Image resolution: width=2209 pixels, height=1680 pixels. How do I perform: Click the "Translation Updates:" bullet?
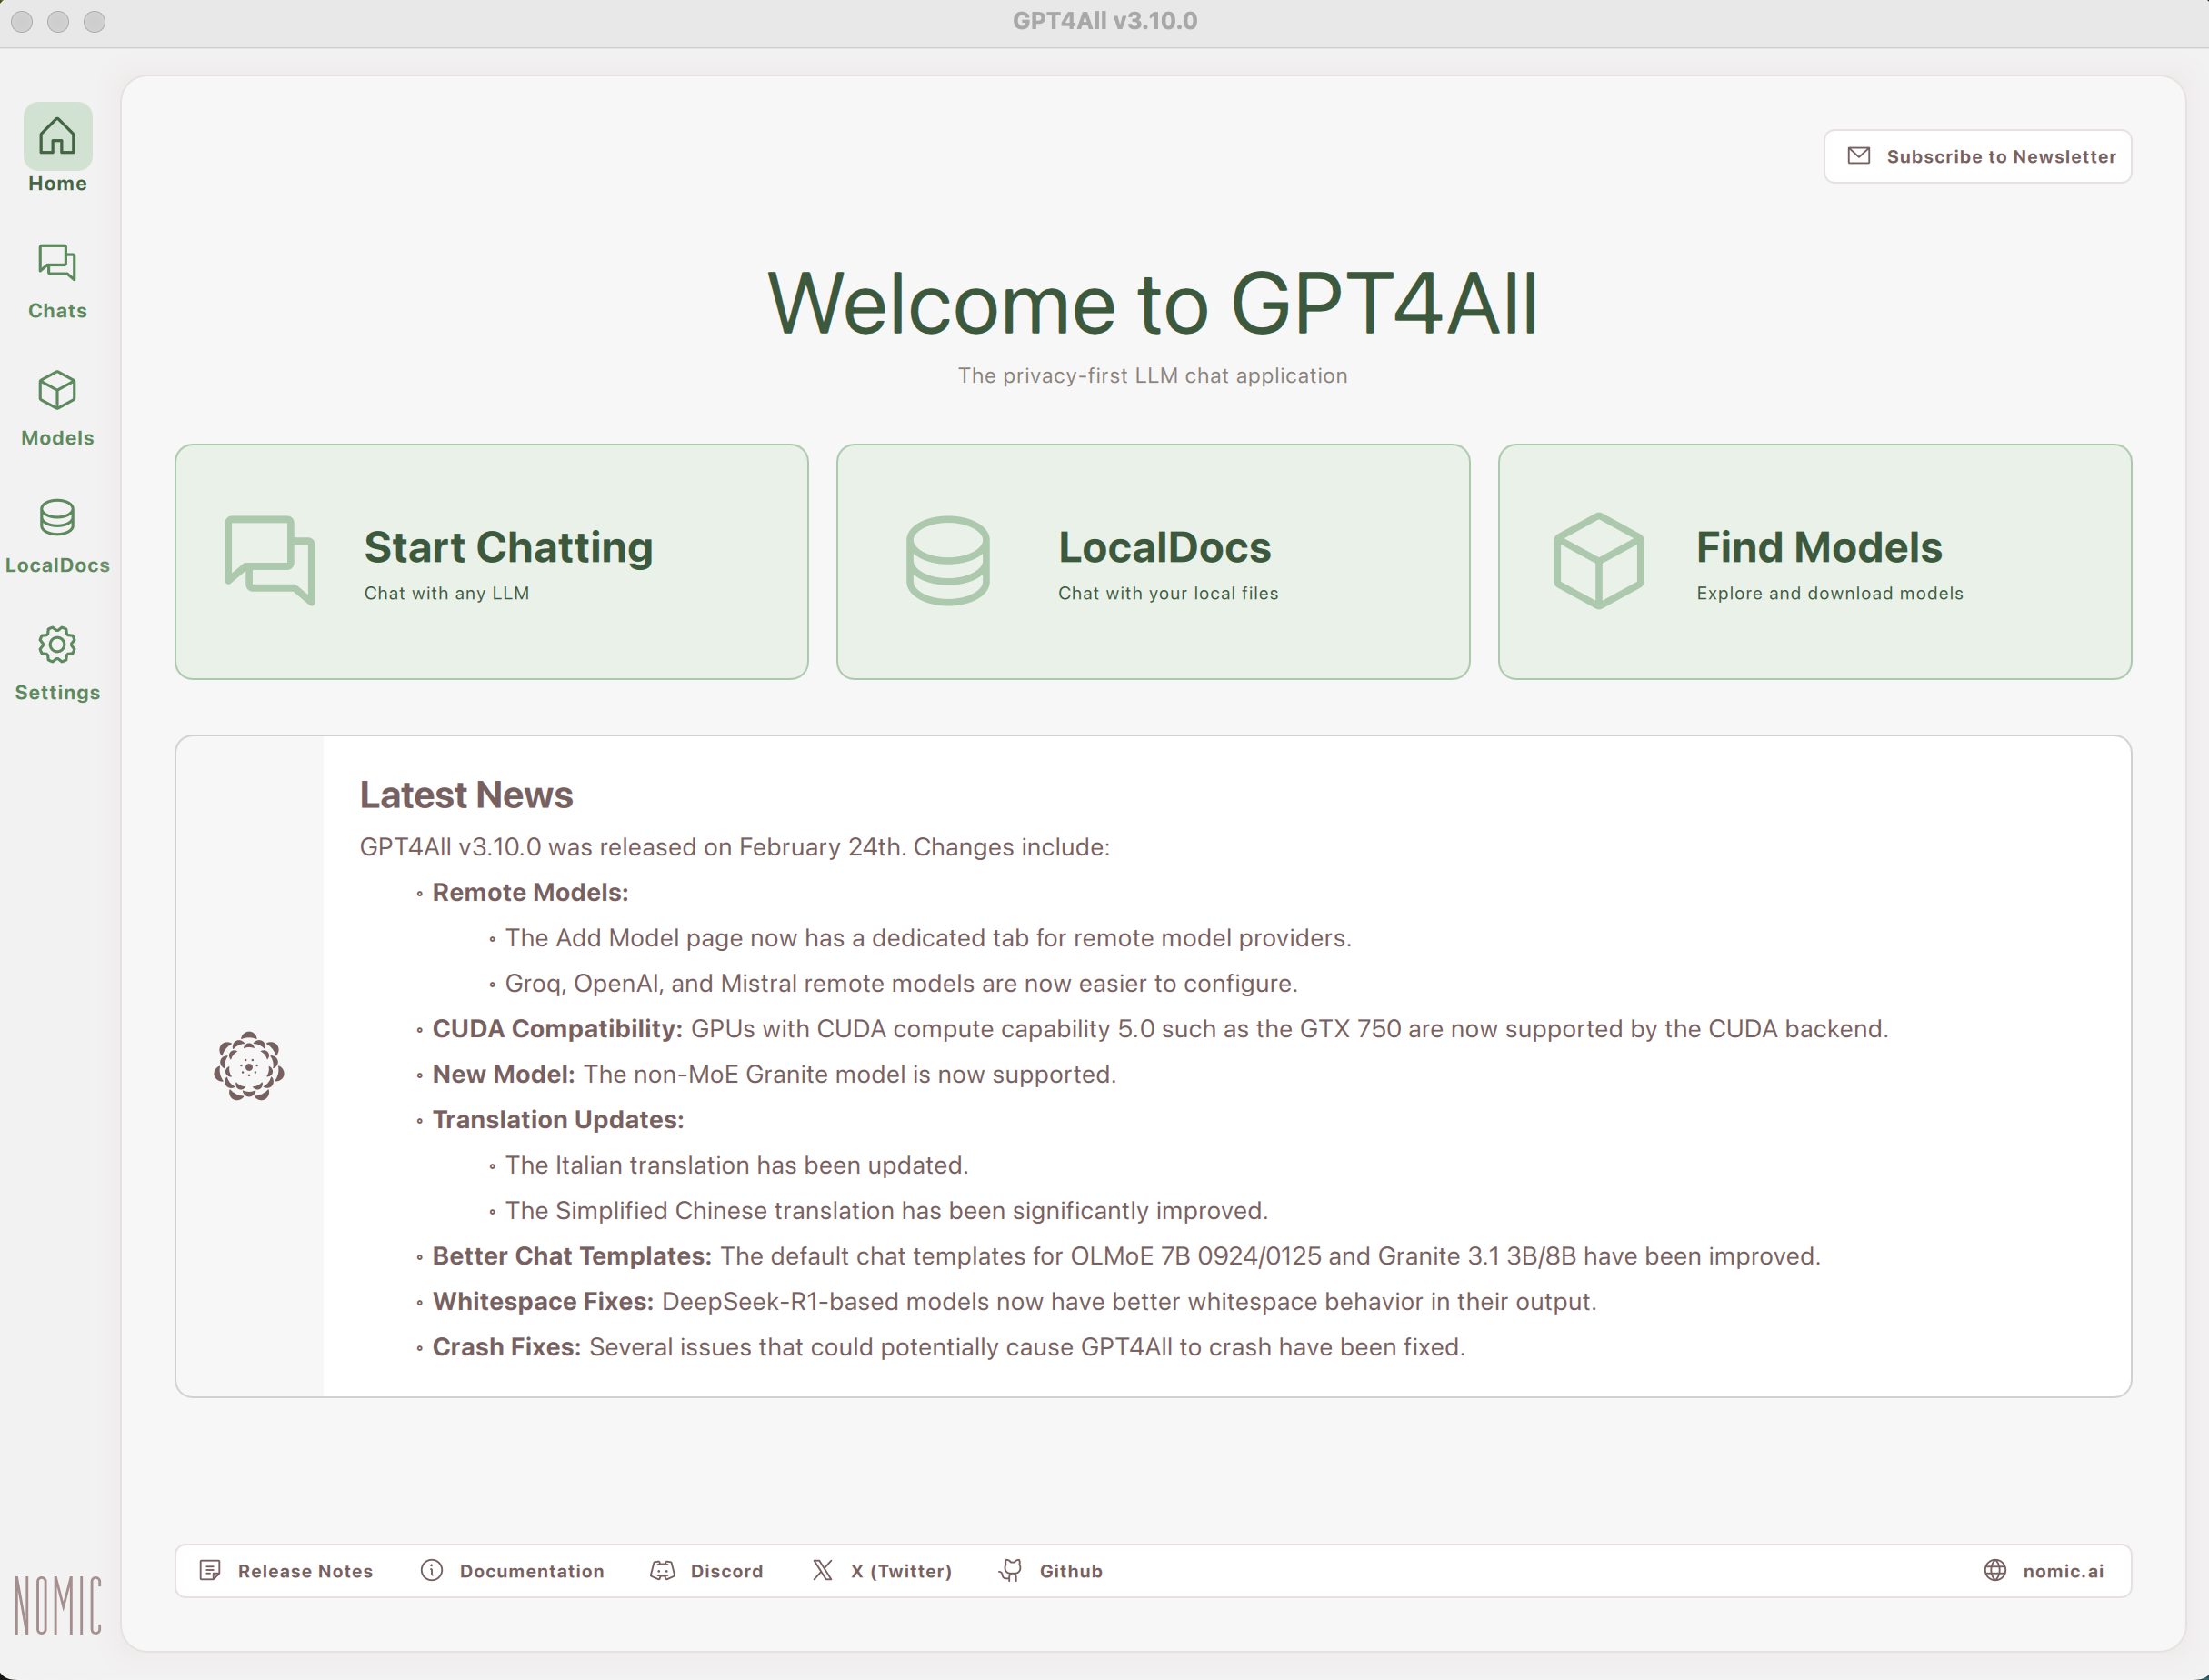[x=558, y=1120]
